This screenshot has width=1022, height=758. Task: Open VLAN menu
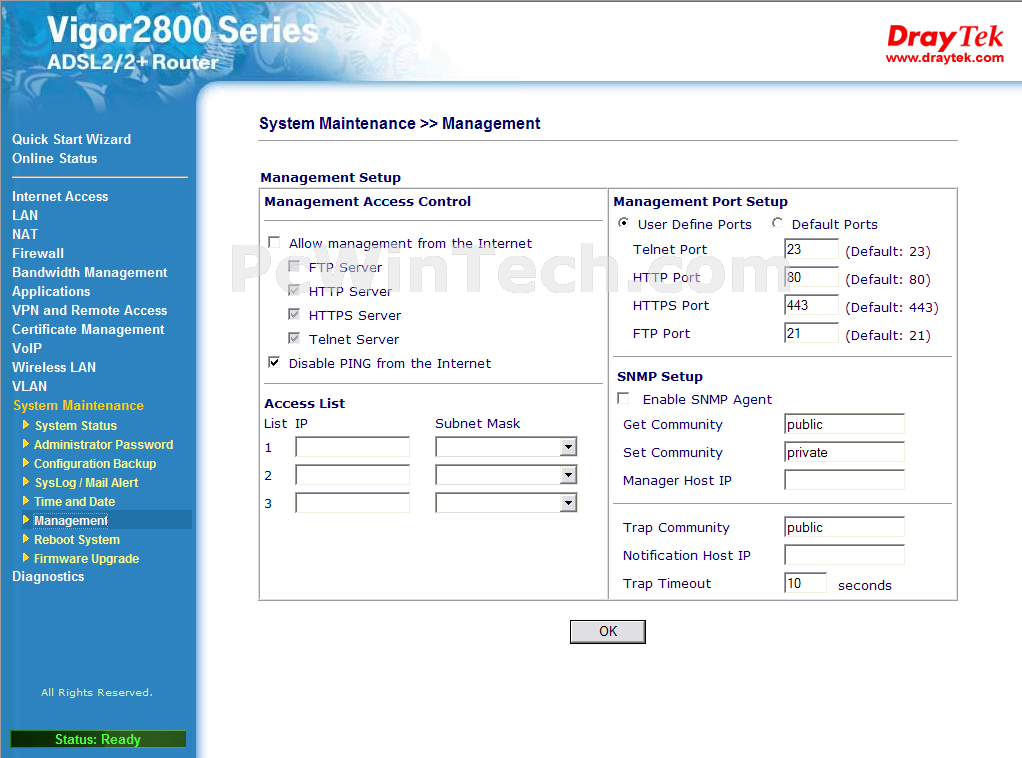click(x=29, y=386)
